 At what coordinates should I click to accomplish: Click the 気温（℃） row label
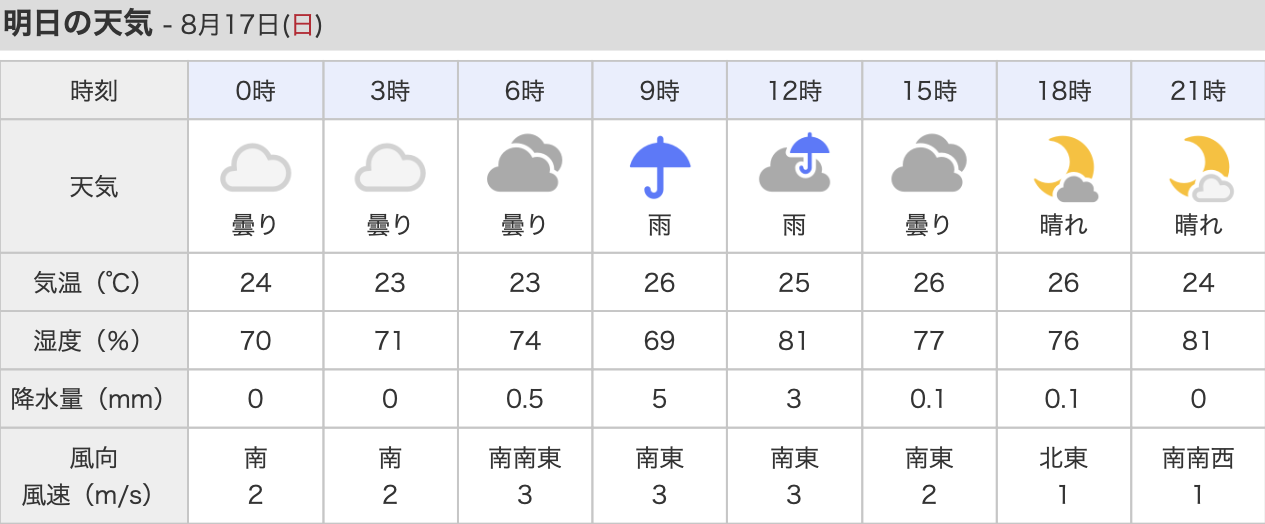[x=95, y=283]
